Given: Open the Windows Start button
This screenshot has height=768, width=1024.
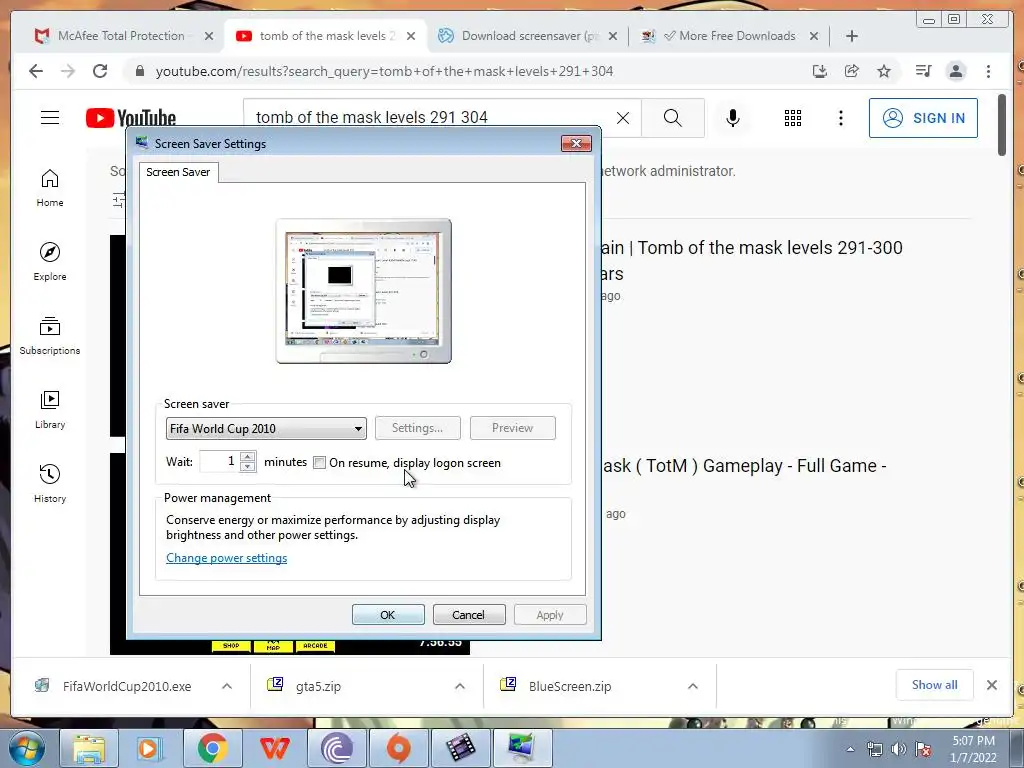Looking at the screenshot, I should (25, 748).
